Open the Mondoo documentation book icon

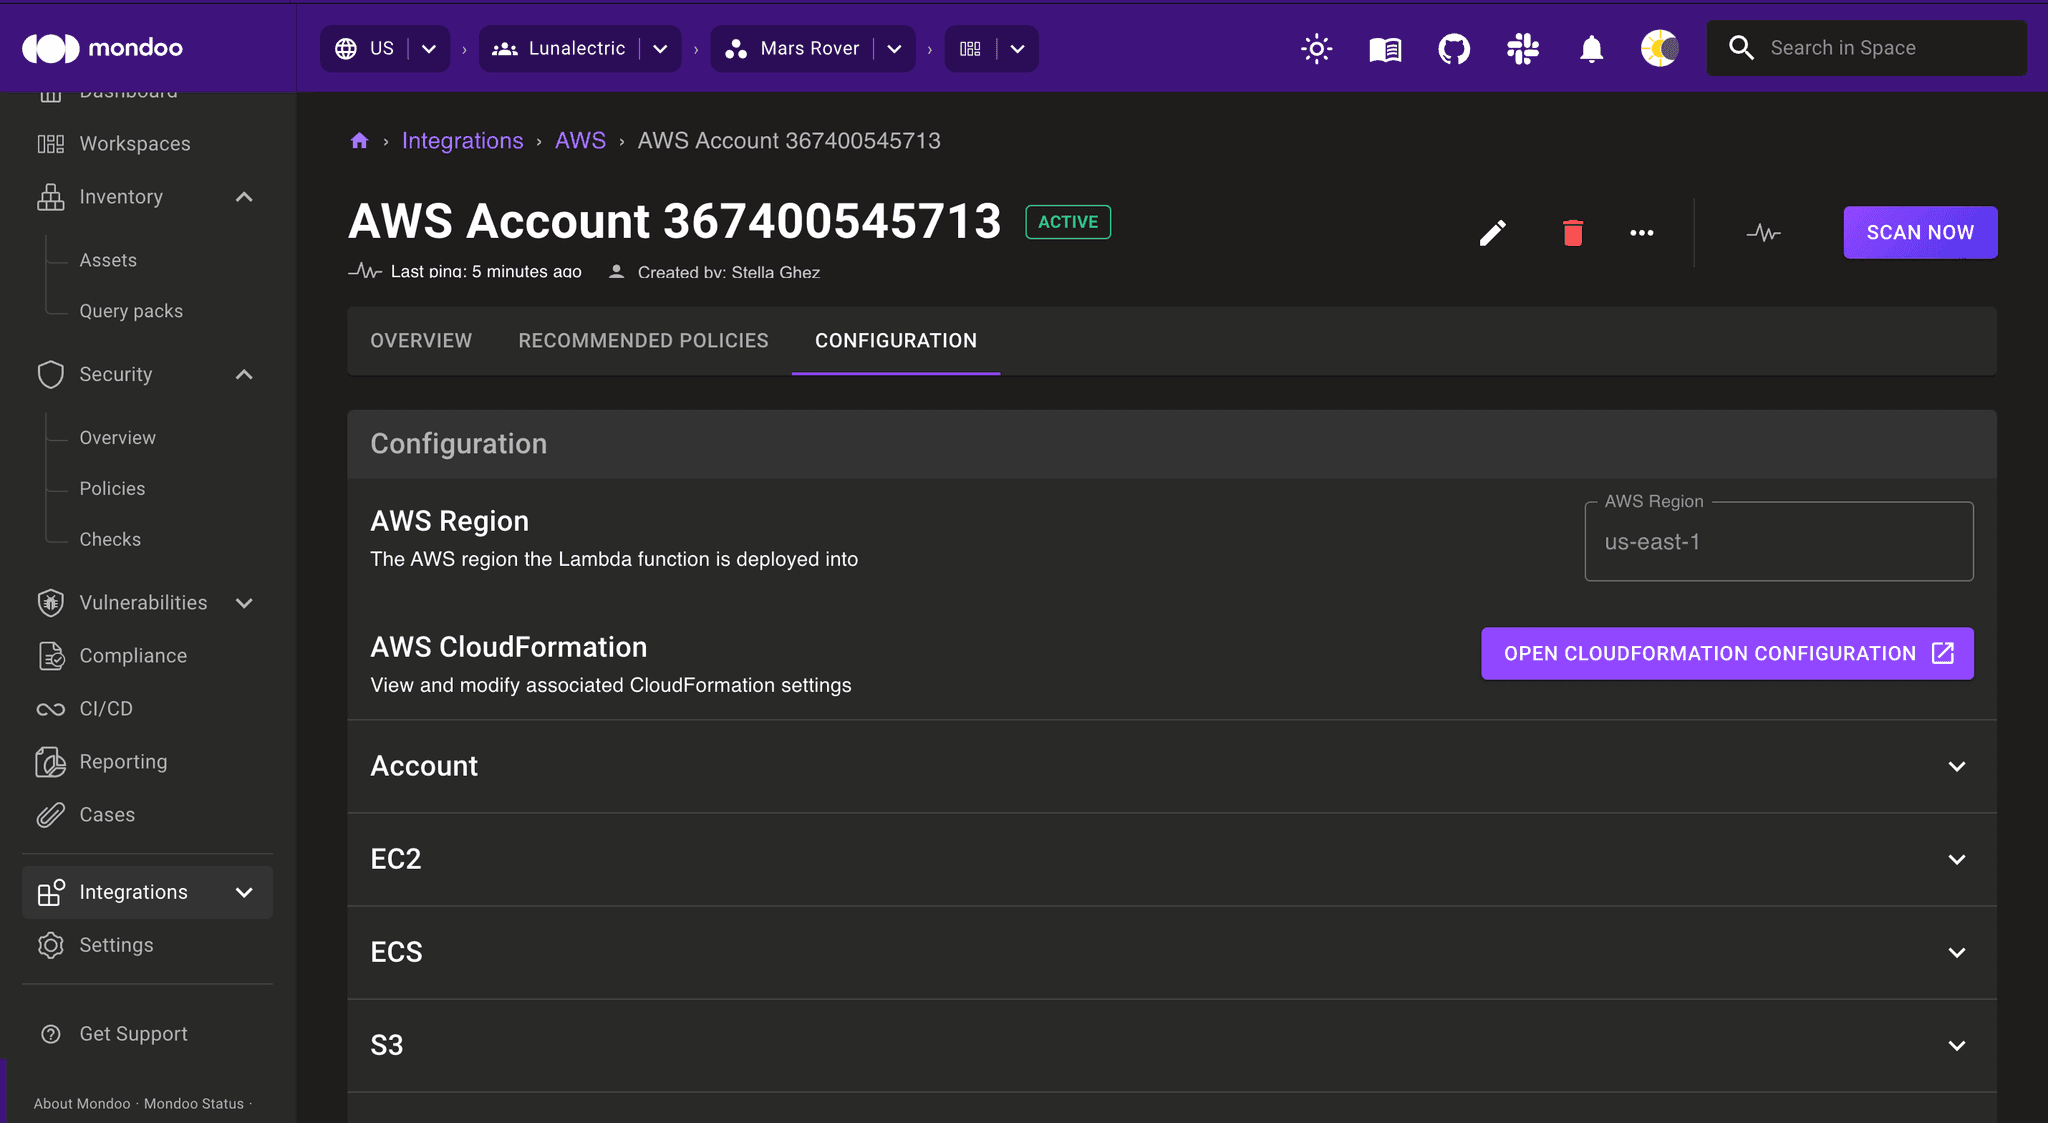click(x=1384, y=48)
